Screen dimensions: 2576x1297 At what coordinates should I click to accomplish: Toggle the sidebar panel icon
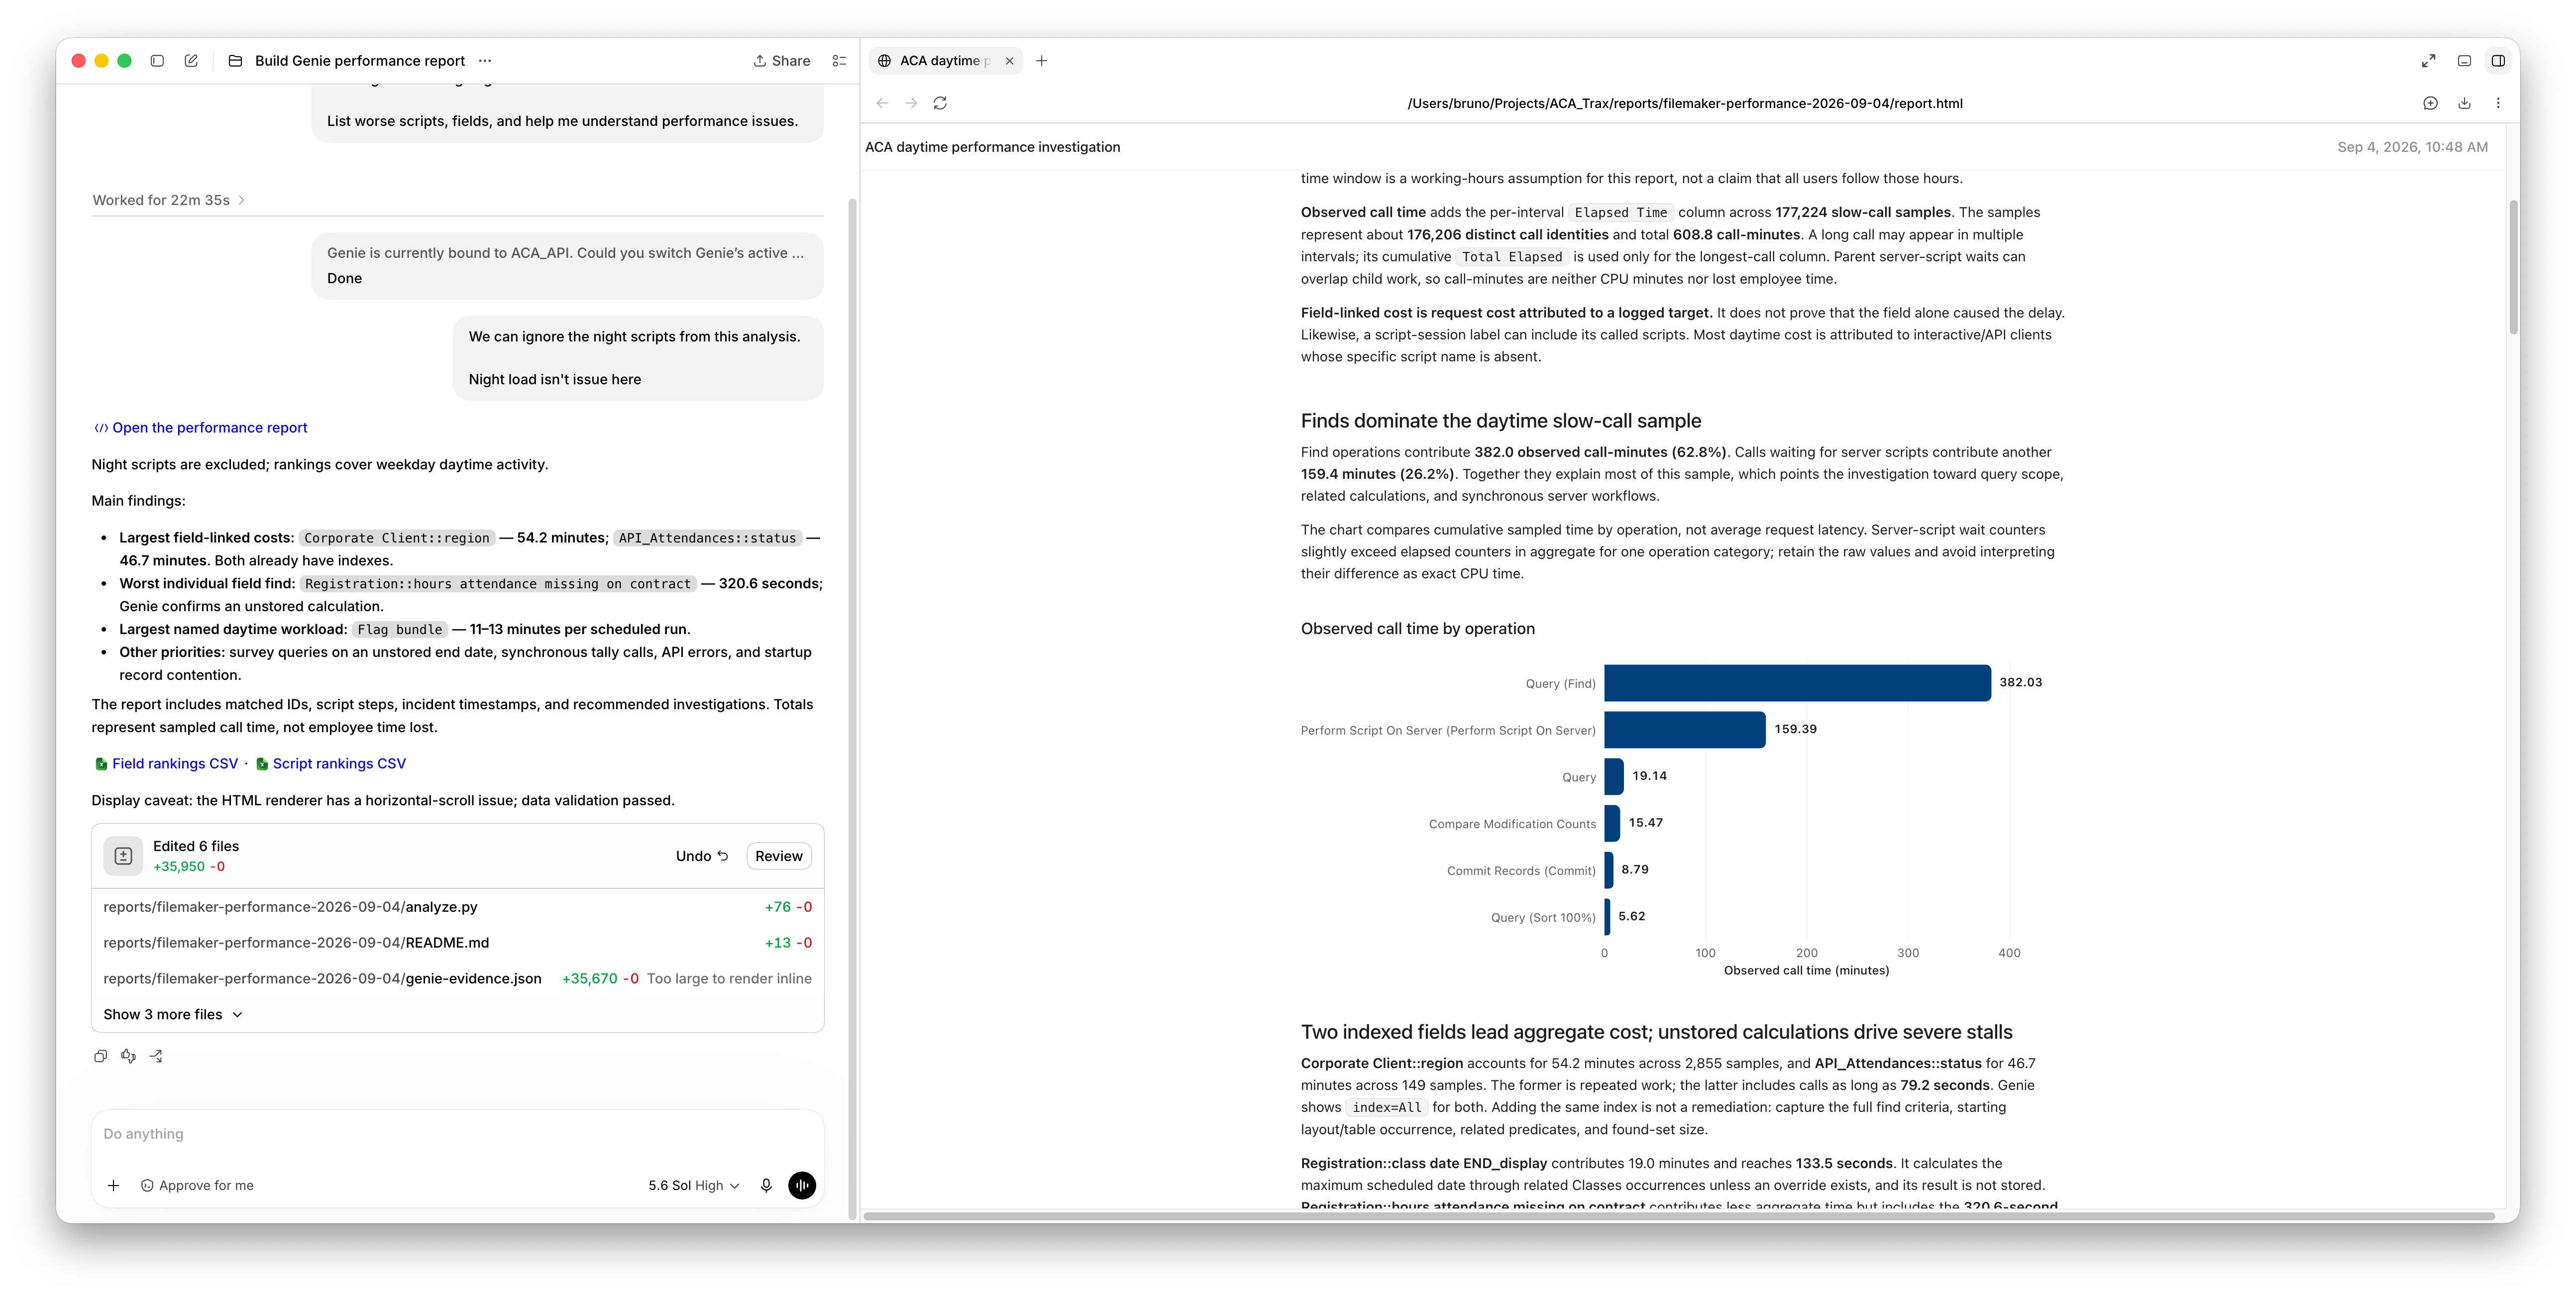click(157, 61)
